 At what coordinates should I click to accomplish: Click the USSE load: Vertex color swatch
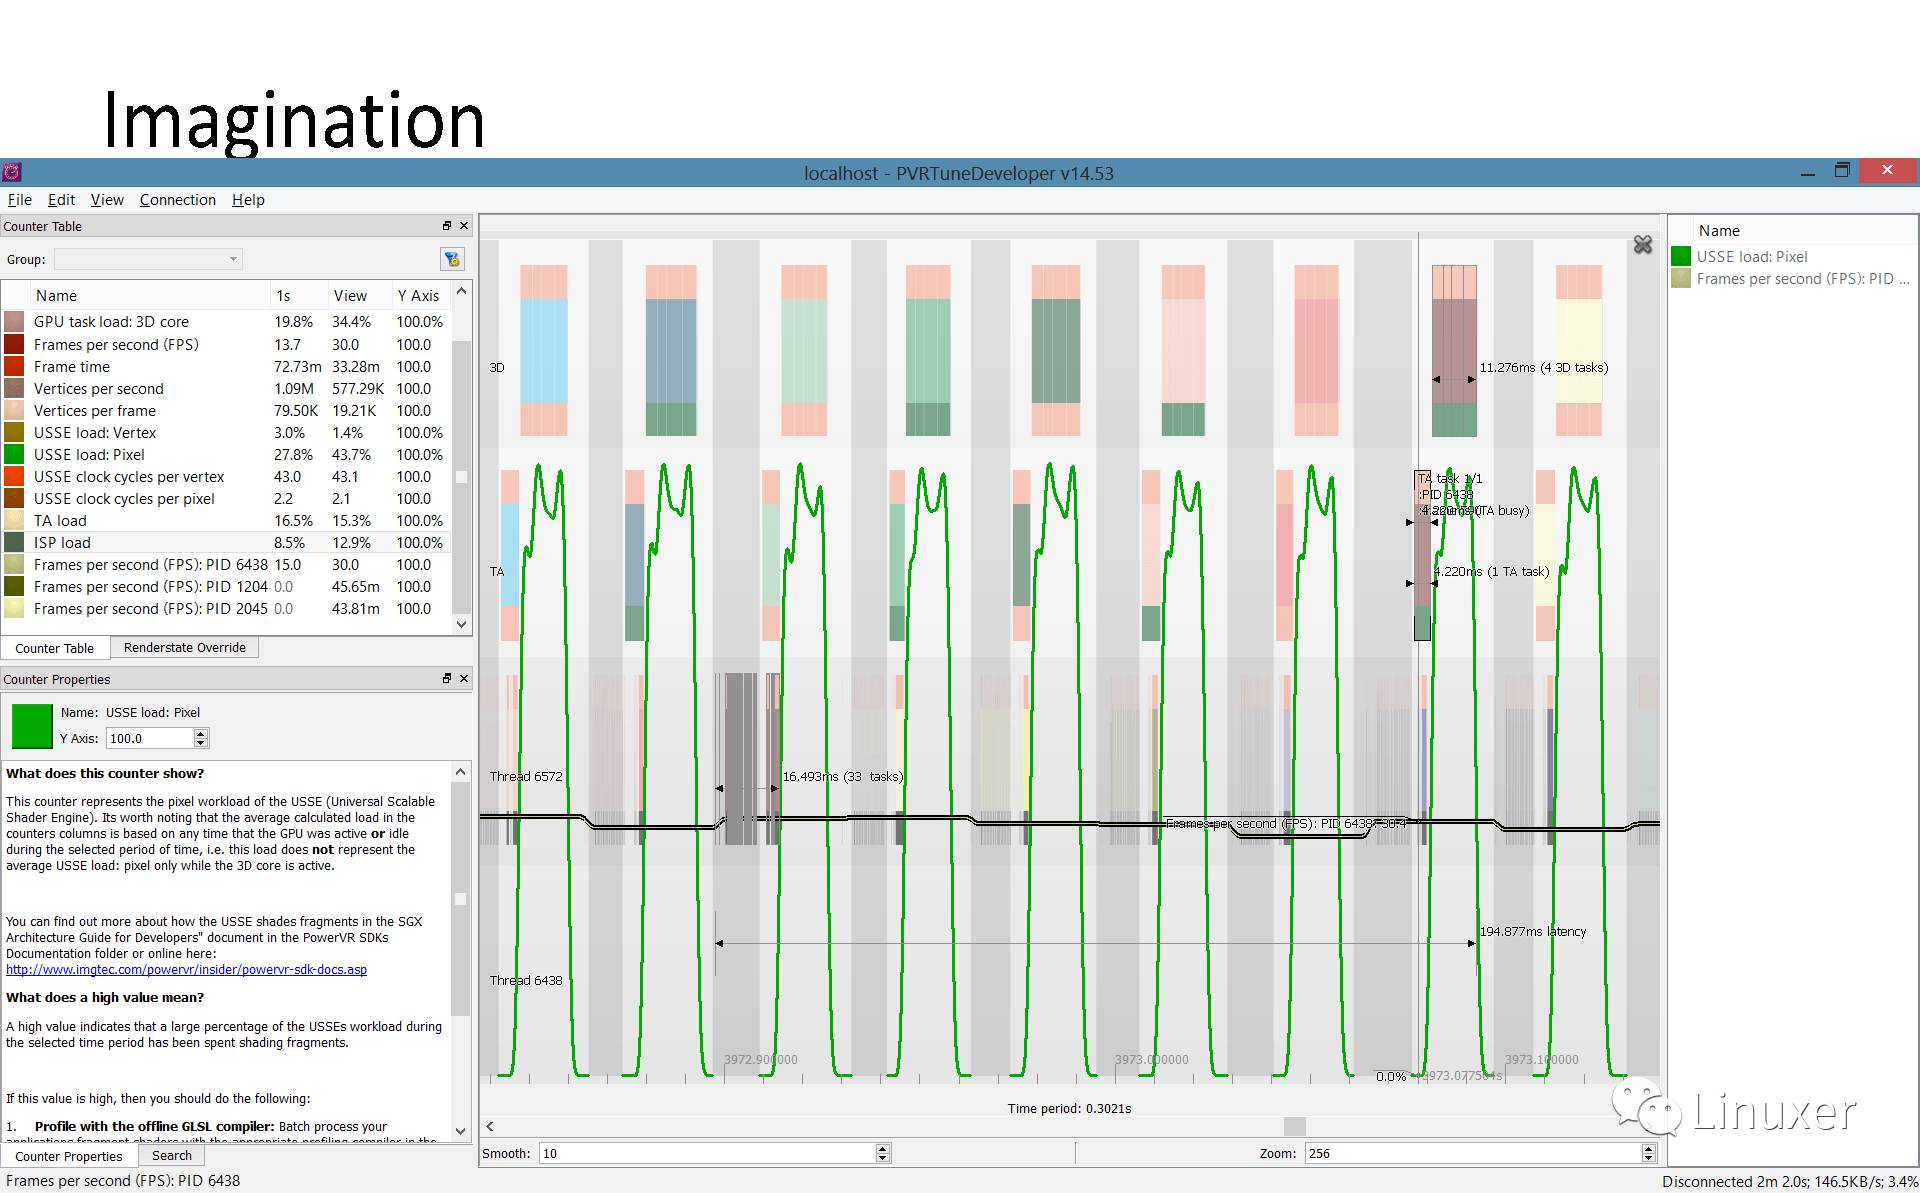point(14,432)
